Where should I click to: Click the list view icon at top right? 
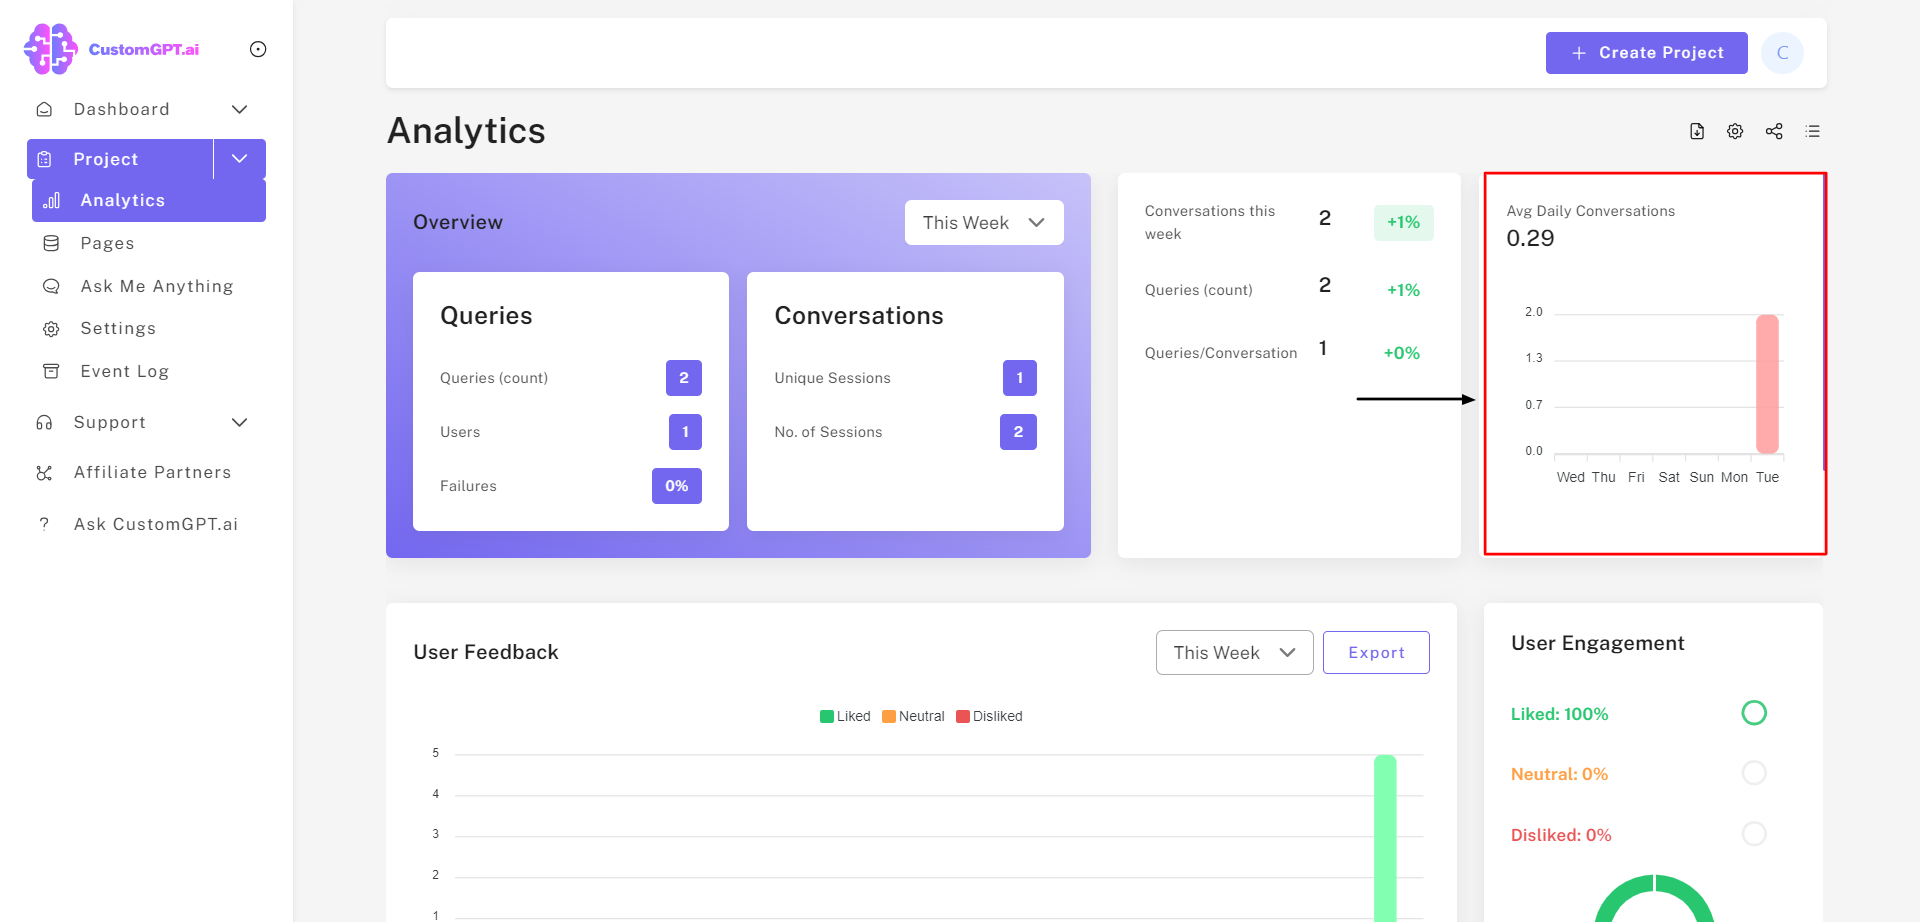1812,131
